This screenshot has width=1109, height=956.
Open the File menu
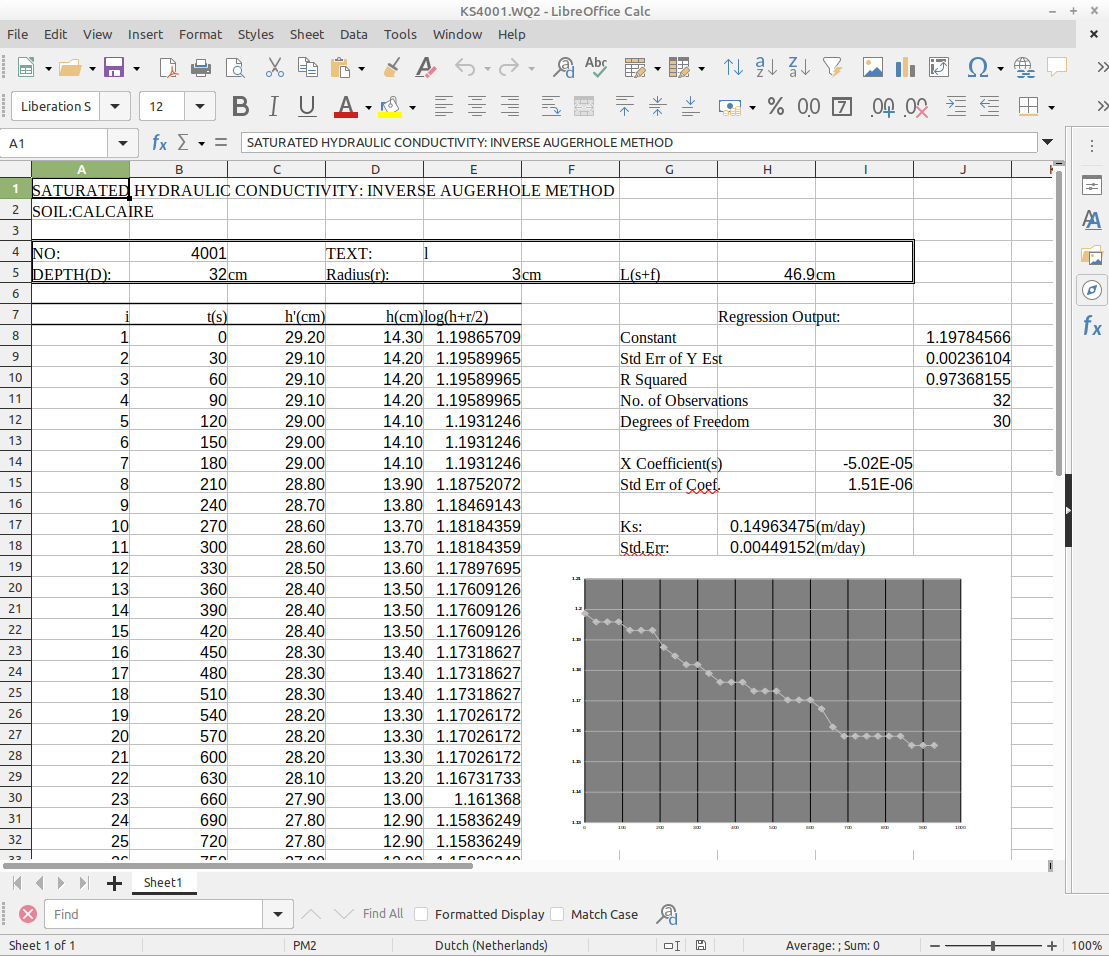pyautogui.click(x=18, y=34)
